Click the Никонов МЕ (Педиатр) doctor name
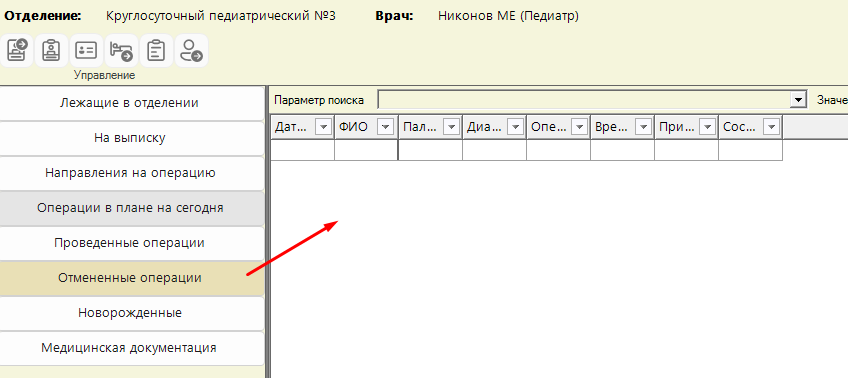This screenshot has width=848, height=378. (x=508, y=16)
